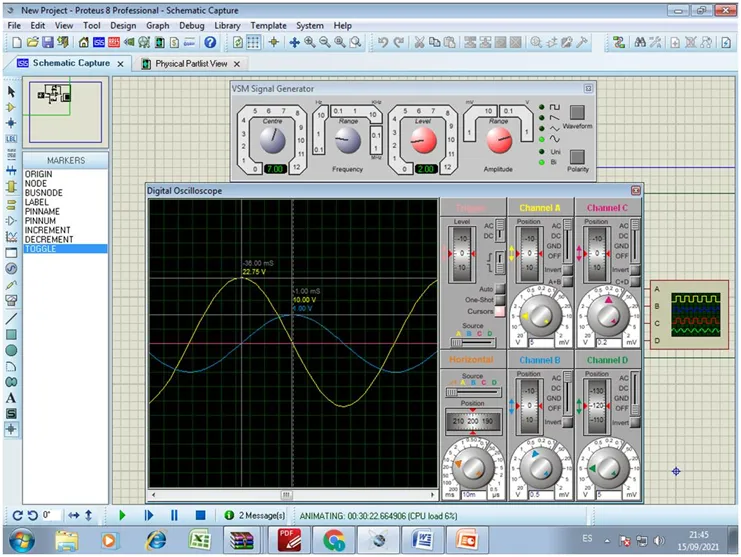Viewport: 741px width, 557px height.
Task: Click the Search and Tag binoculars icon
Action: click(x=640, y=43)
